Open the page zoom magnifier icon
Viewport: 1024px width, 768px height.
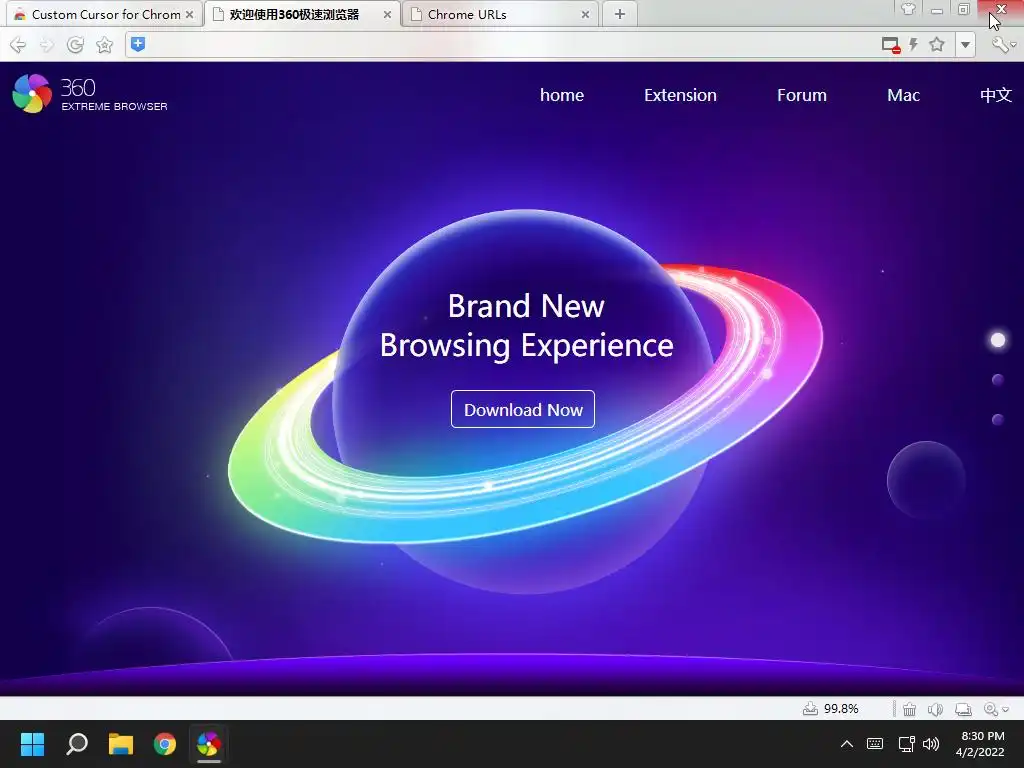click(x=991, y=709)
